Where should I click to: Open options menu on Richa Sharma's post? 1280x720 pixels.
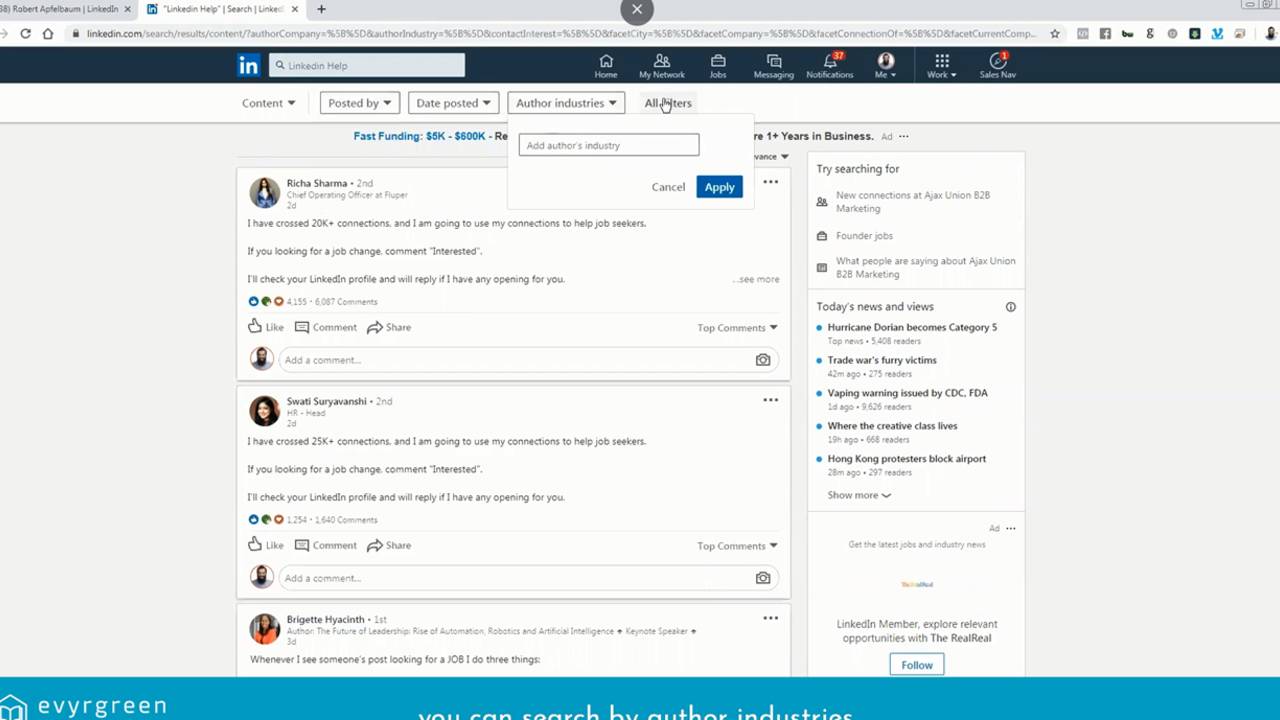click(x=770, y=182)
